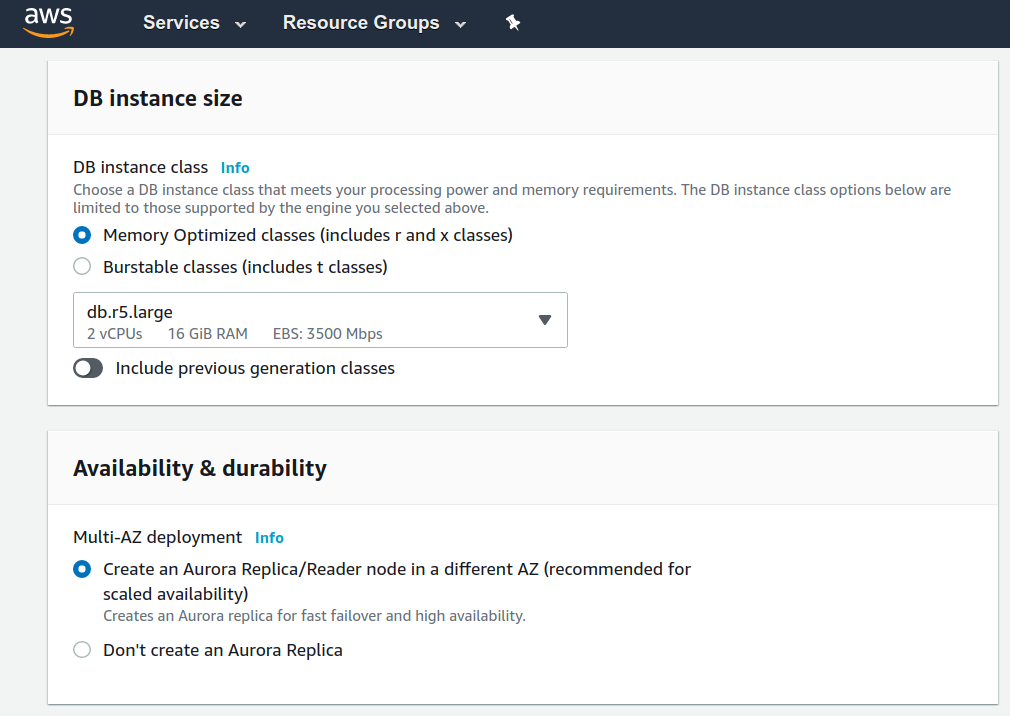
Task: Click the 'DB instance class' label
Action: (140, 167)
